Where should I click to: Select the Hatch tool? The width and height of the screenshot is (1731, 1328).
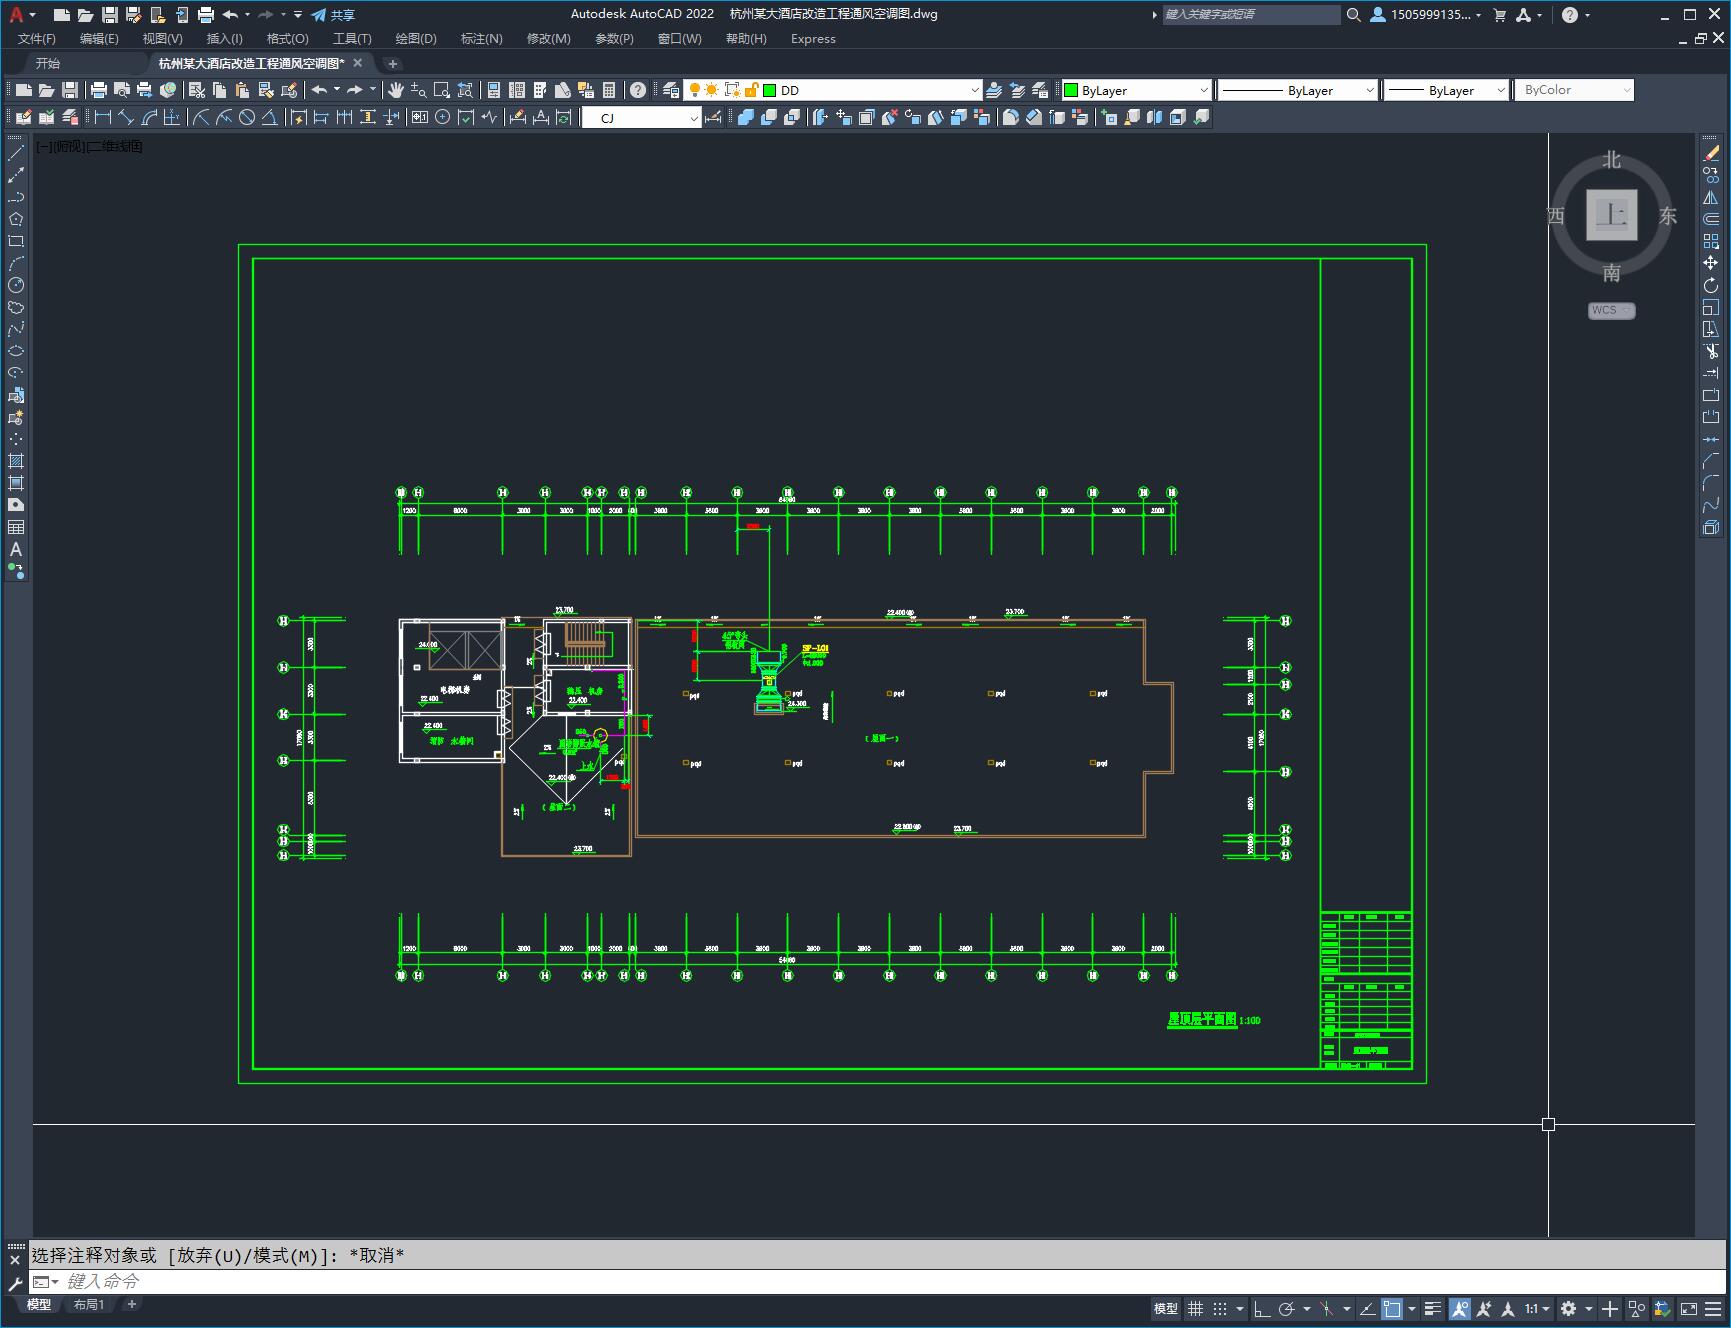point(16,461)
